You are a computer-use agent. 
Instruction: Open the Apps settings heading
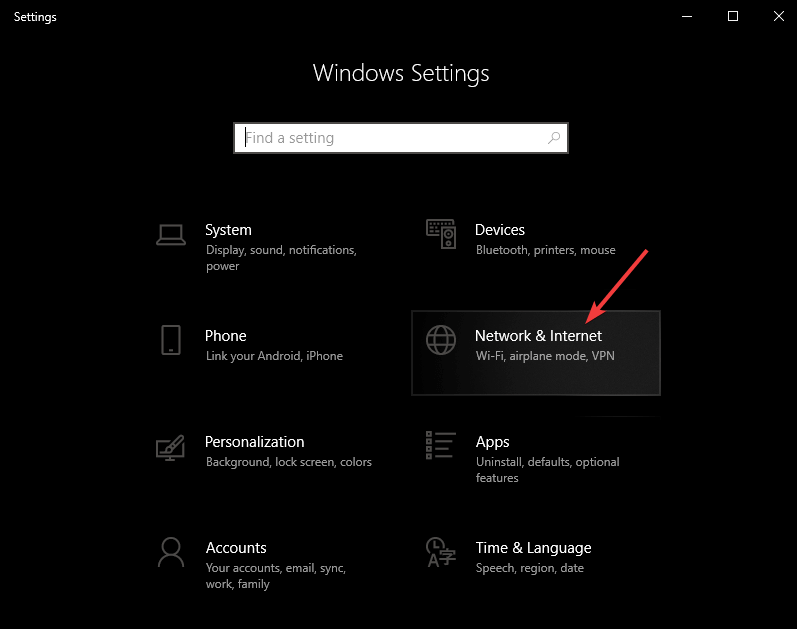pos(493,442)
